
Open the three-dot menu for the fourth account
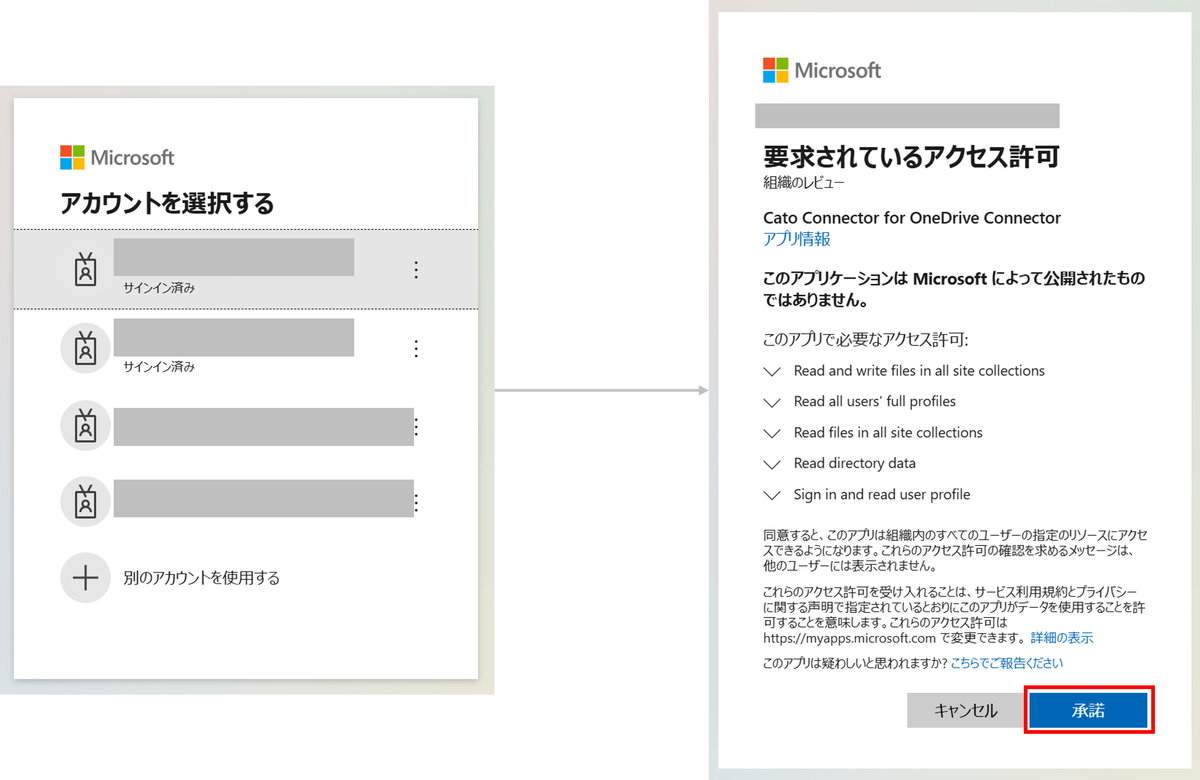[x=417, y=502]
